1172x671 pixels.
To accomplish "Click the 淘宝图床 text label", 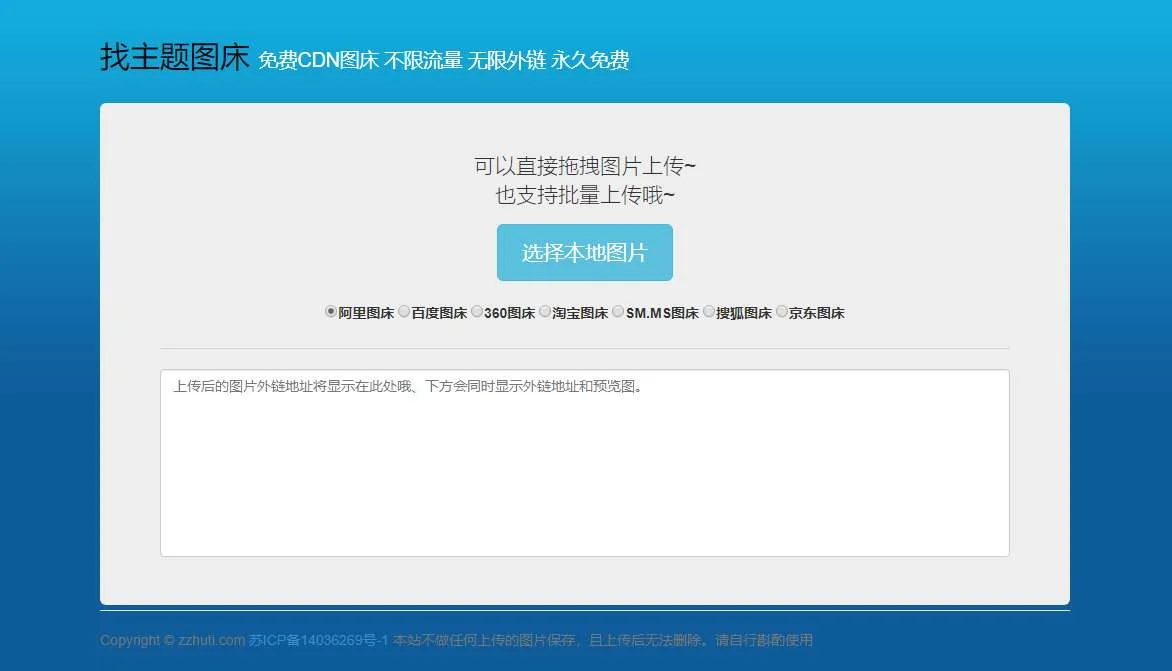I will pos(580,313).
